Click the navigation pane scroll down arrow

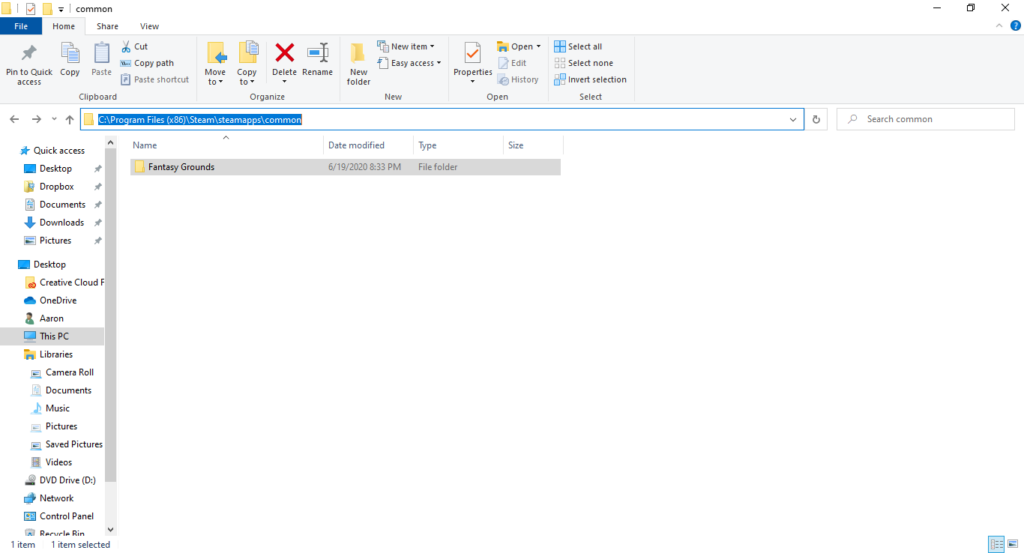(x=110, y=529)
